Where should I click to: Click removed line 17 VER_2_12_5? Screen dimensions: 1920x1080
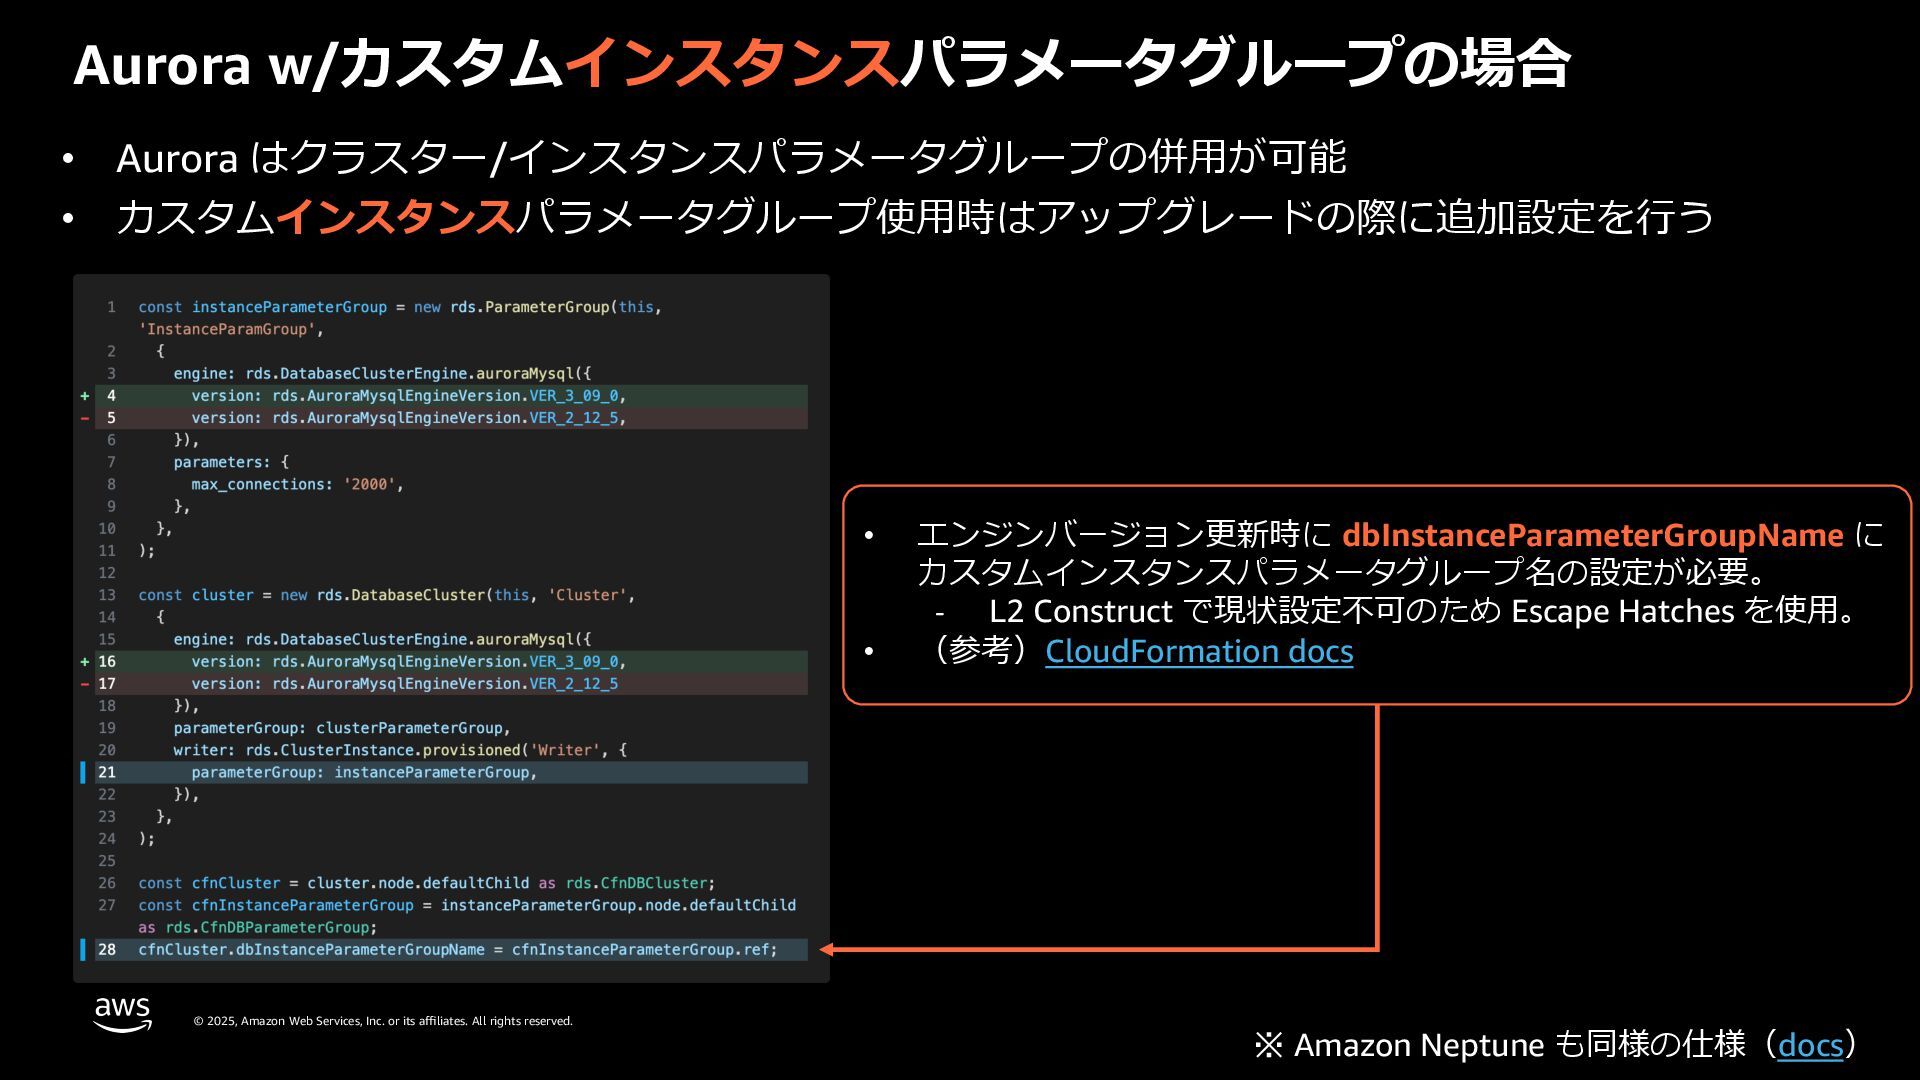pyautogui.click(x=451, y=684)
